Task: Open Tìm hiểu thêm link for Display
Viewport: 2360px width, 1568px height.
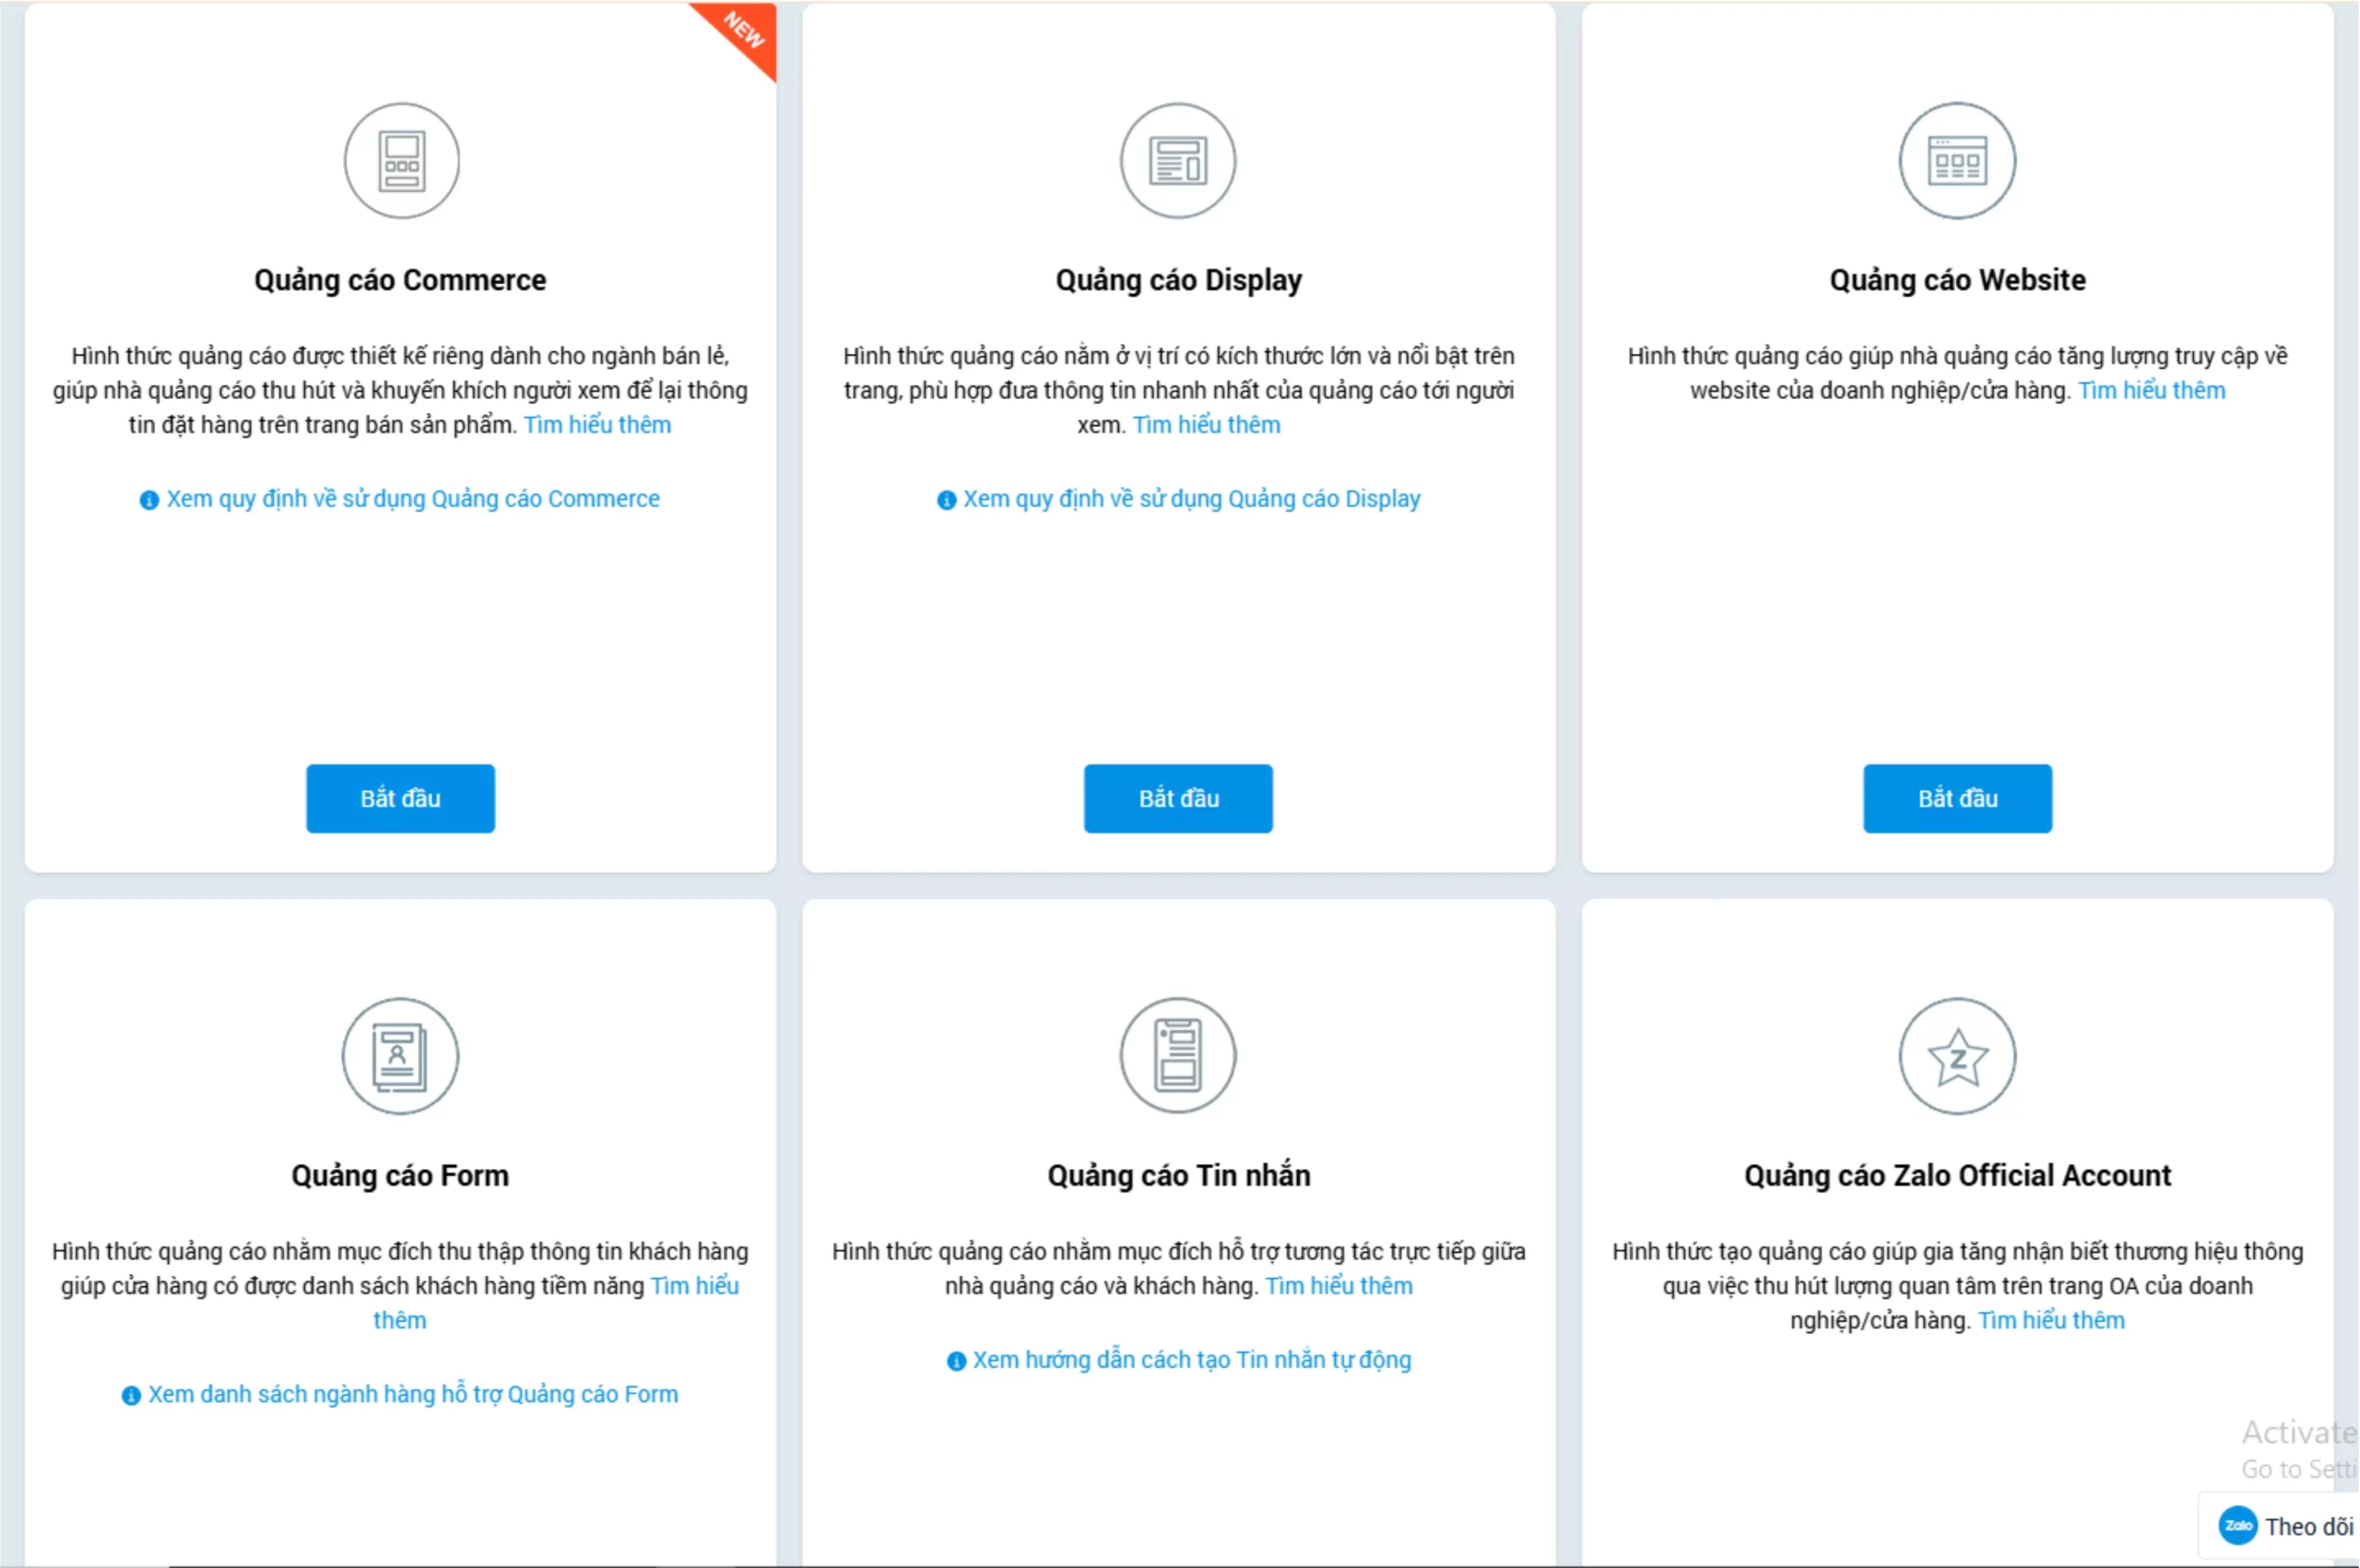Action: coord(1206,425)
